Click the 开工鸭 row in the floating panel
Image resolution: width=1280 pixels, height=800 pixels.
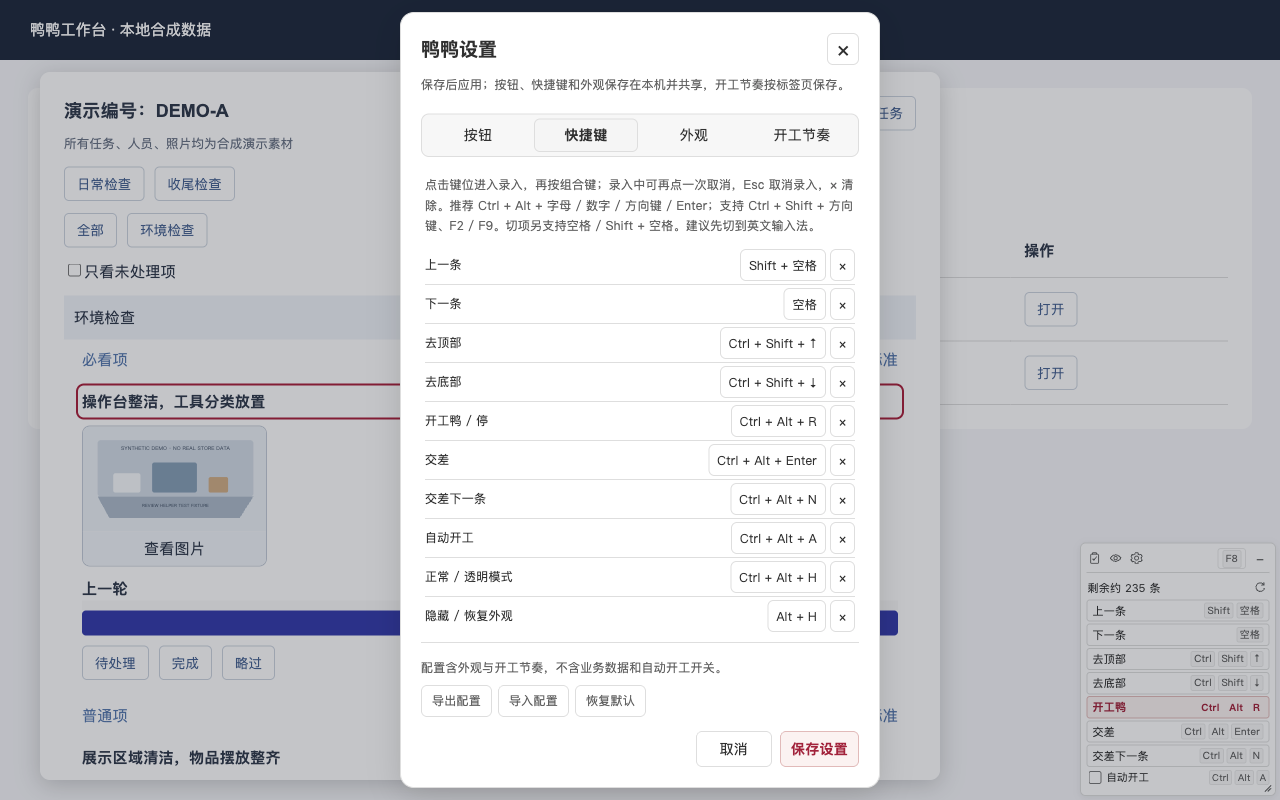pyautogui.click(x=1178, y=707)
